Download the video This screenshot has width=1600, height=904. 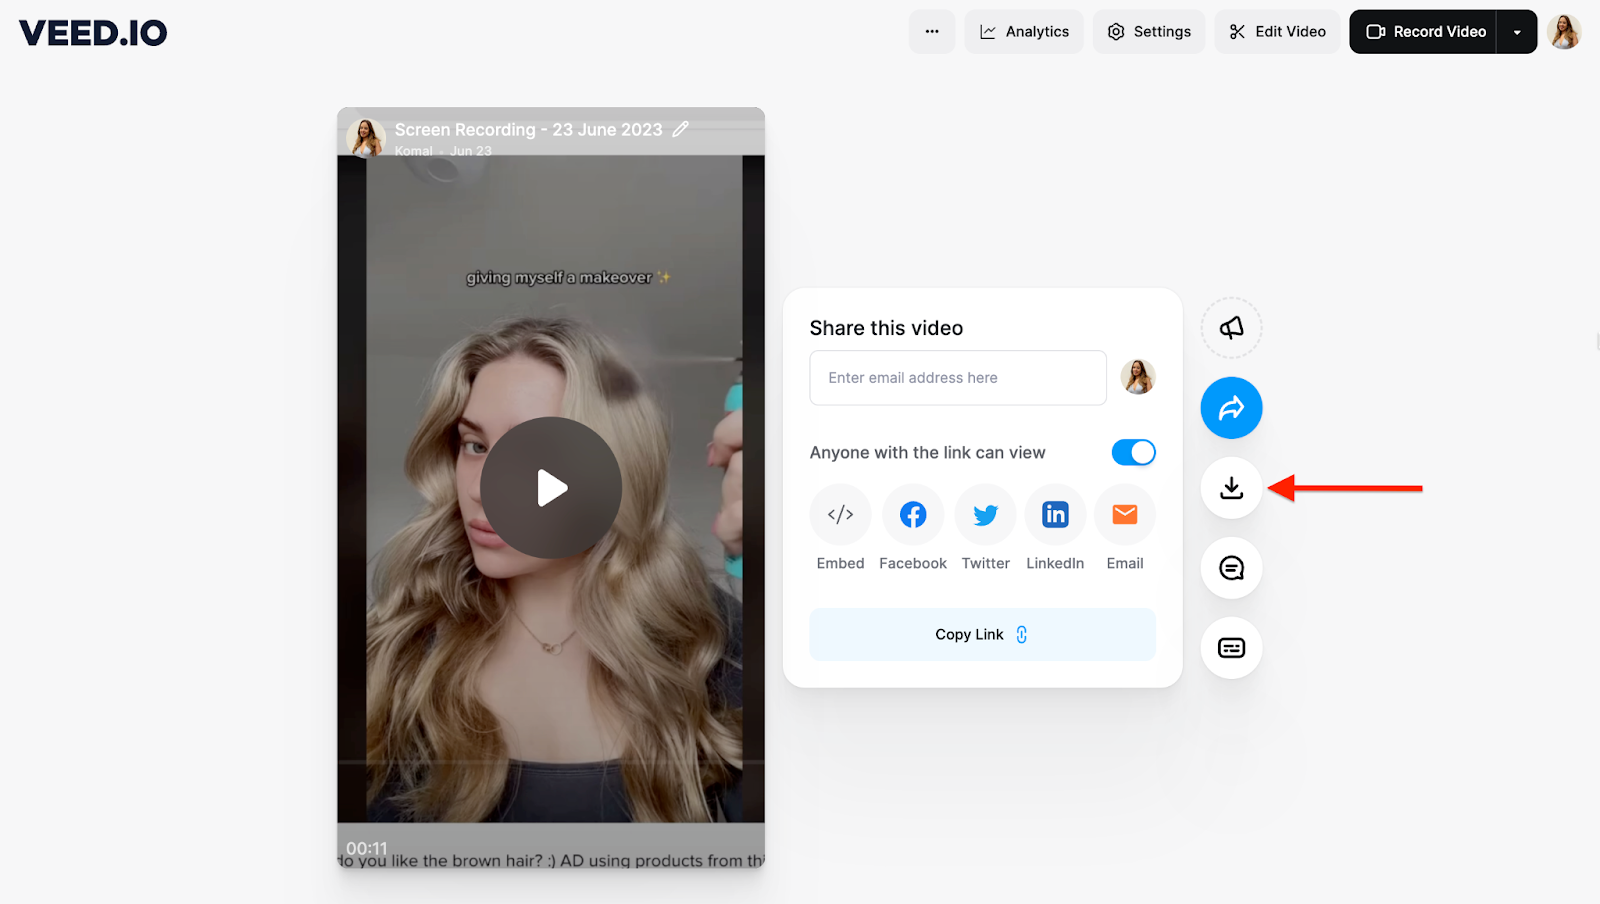point(1232,488)
